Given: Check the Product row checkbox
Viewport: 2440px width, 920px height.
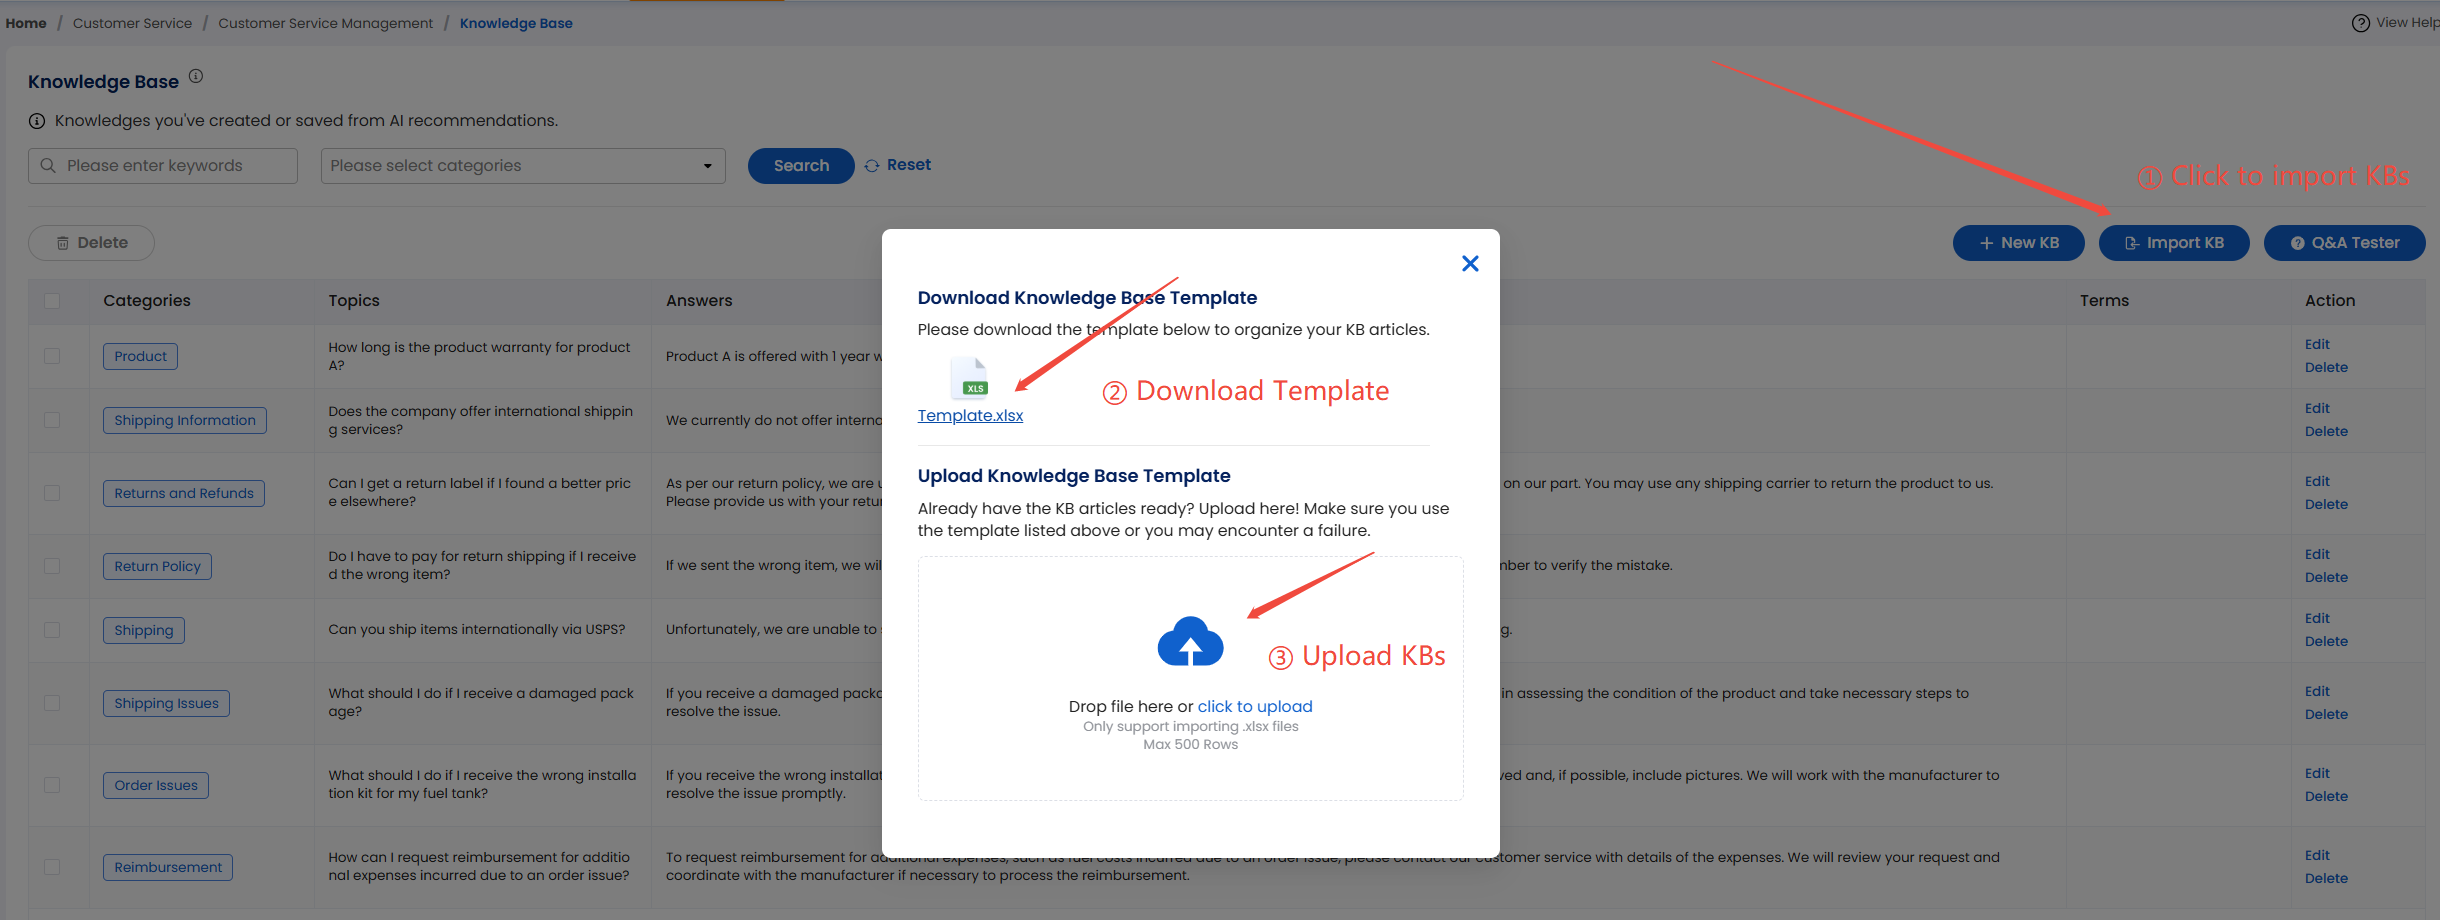Looking at the screenshot, I should 52,356.
